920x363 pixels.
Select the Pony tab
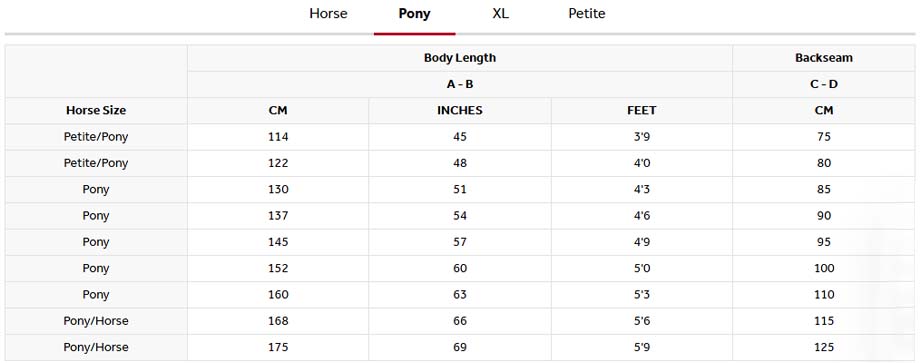coord(414,13)
